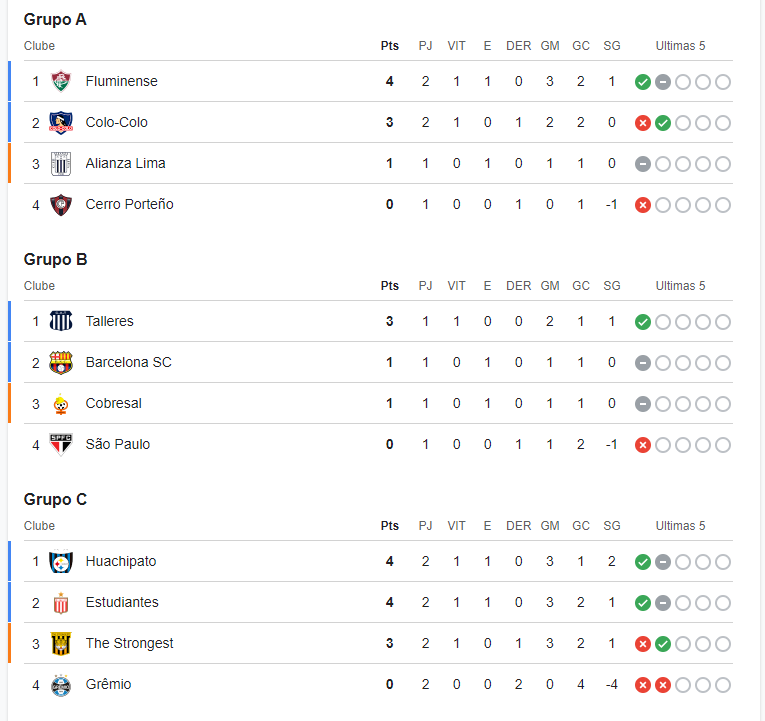Click the Fluminense club crest

point(61,81)
